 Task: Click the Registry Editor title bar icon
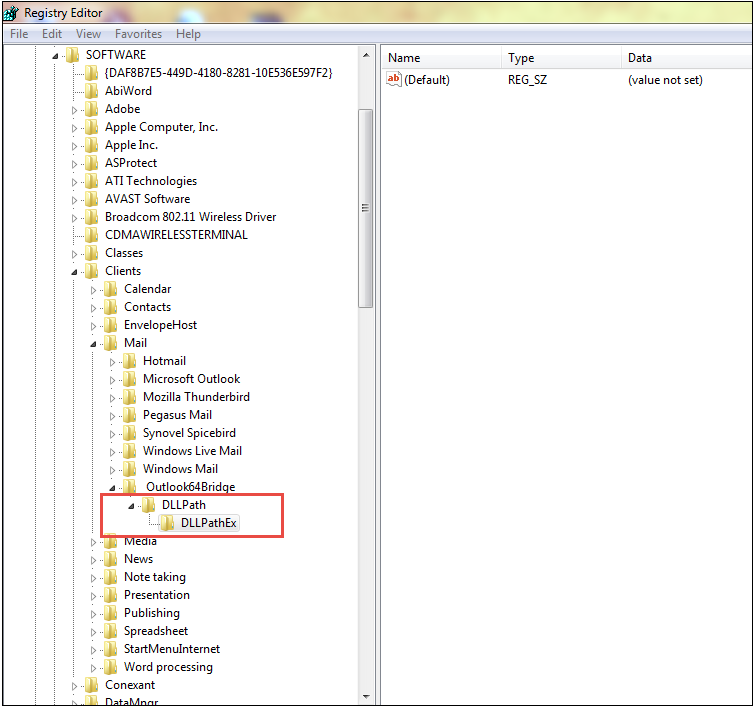11,13
